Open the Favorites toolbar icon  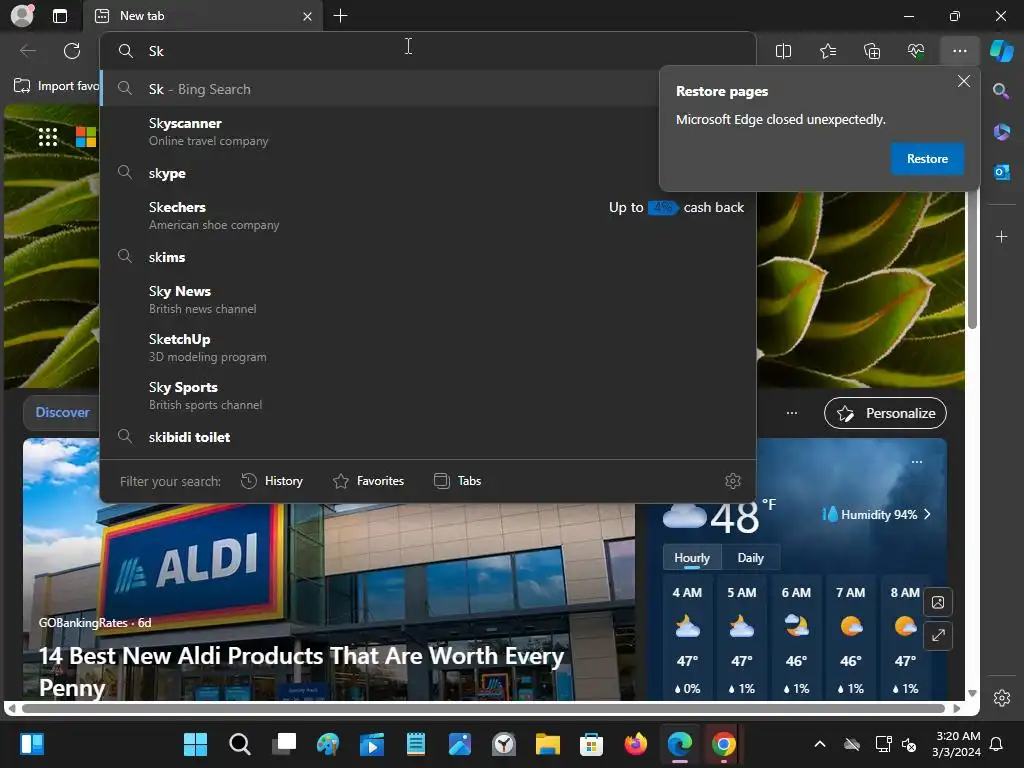coord(827,51)
